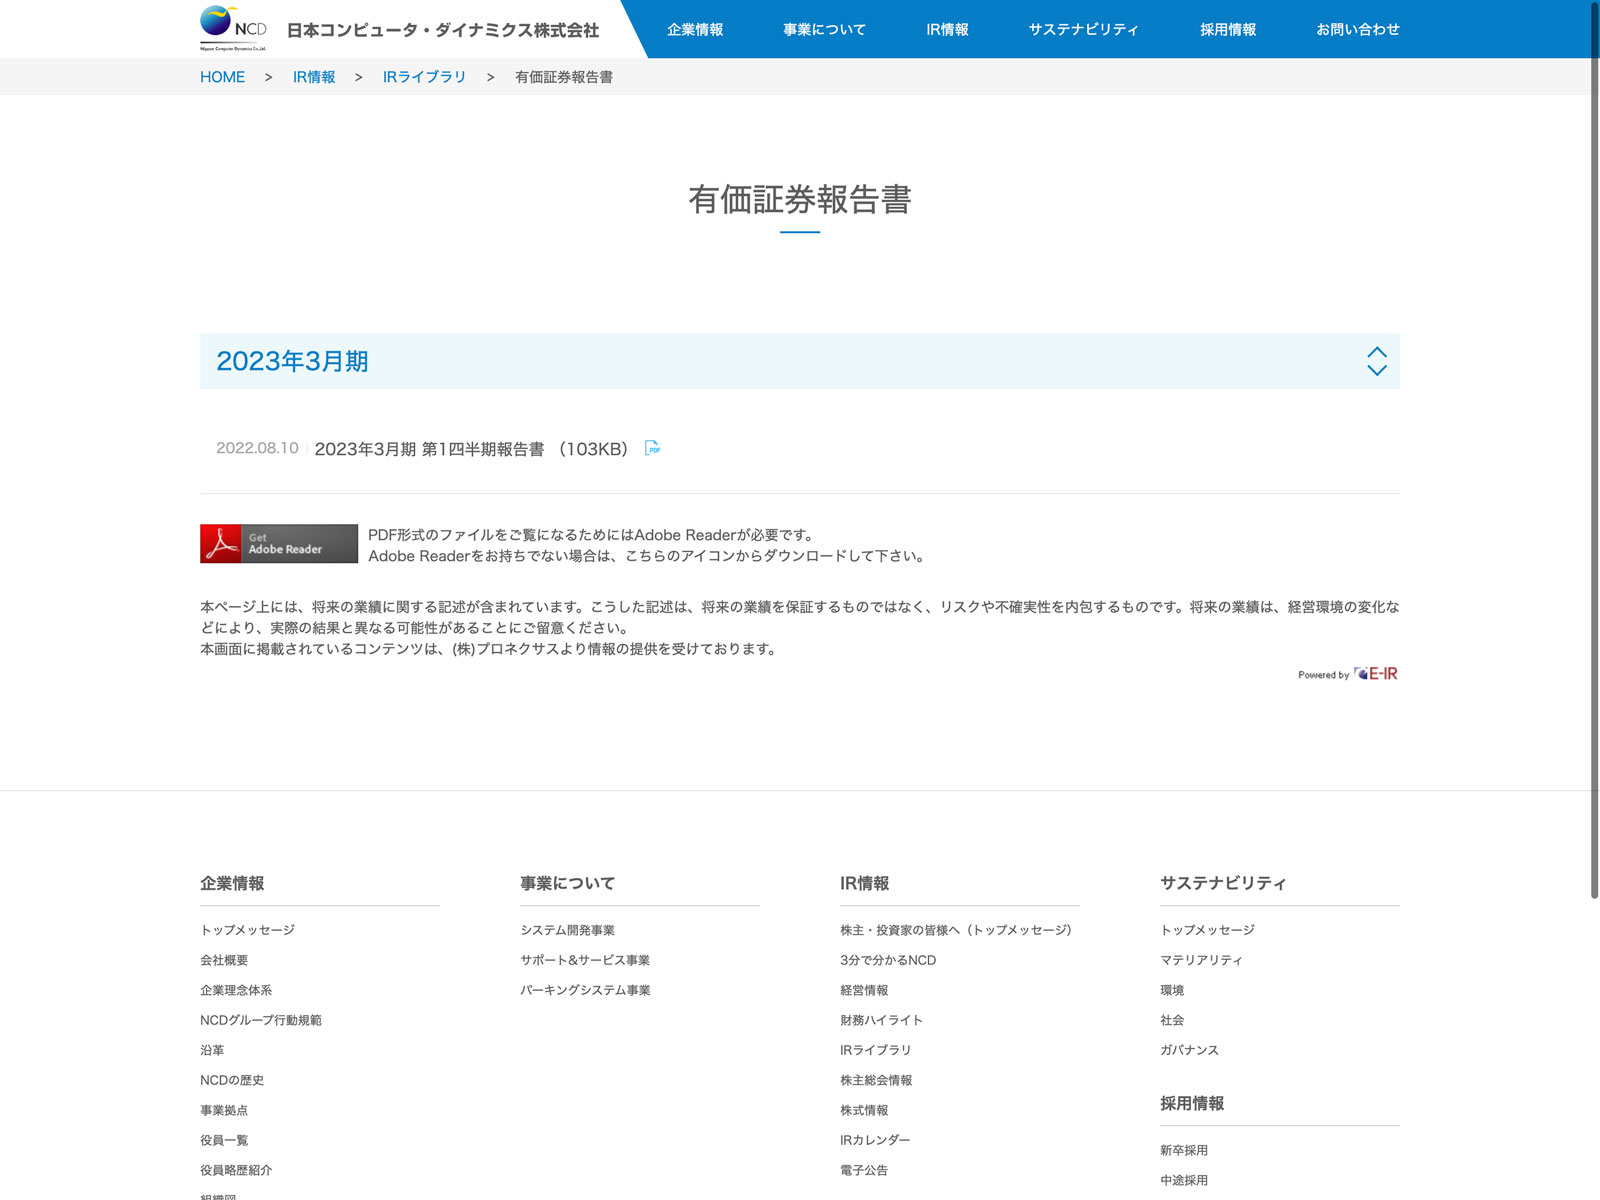Open the お問い合わせ top menu
Viewport: 1600px width, 1200px height.
[1358, 29]
